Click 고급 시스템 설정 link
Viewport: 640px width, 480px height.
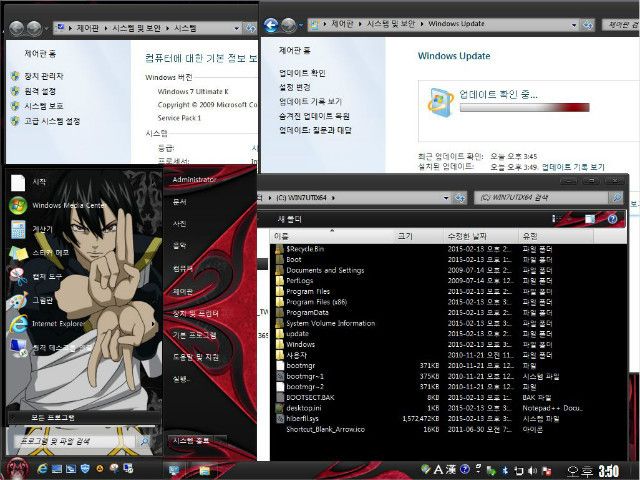click(52, 121)
